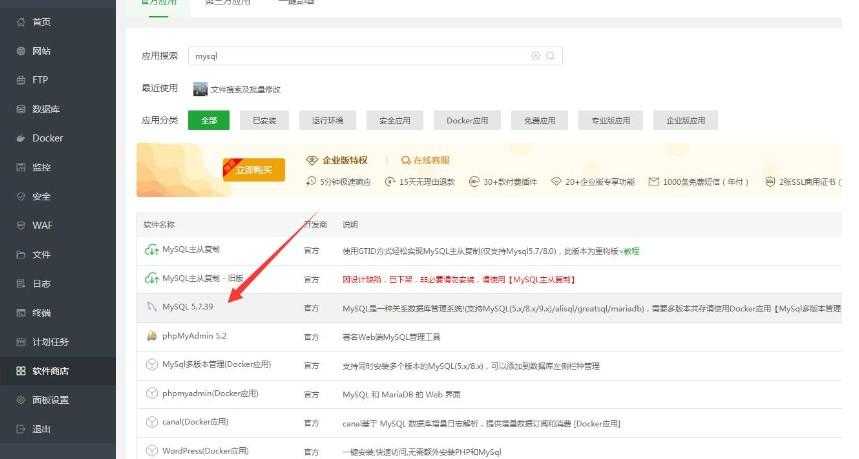Click the phpMyAdmin 5.2 app icon
The image size is (859, 459).
pyautogui.click(x=152, y=336)
